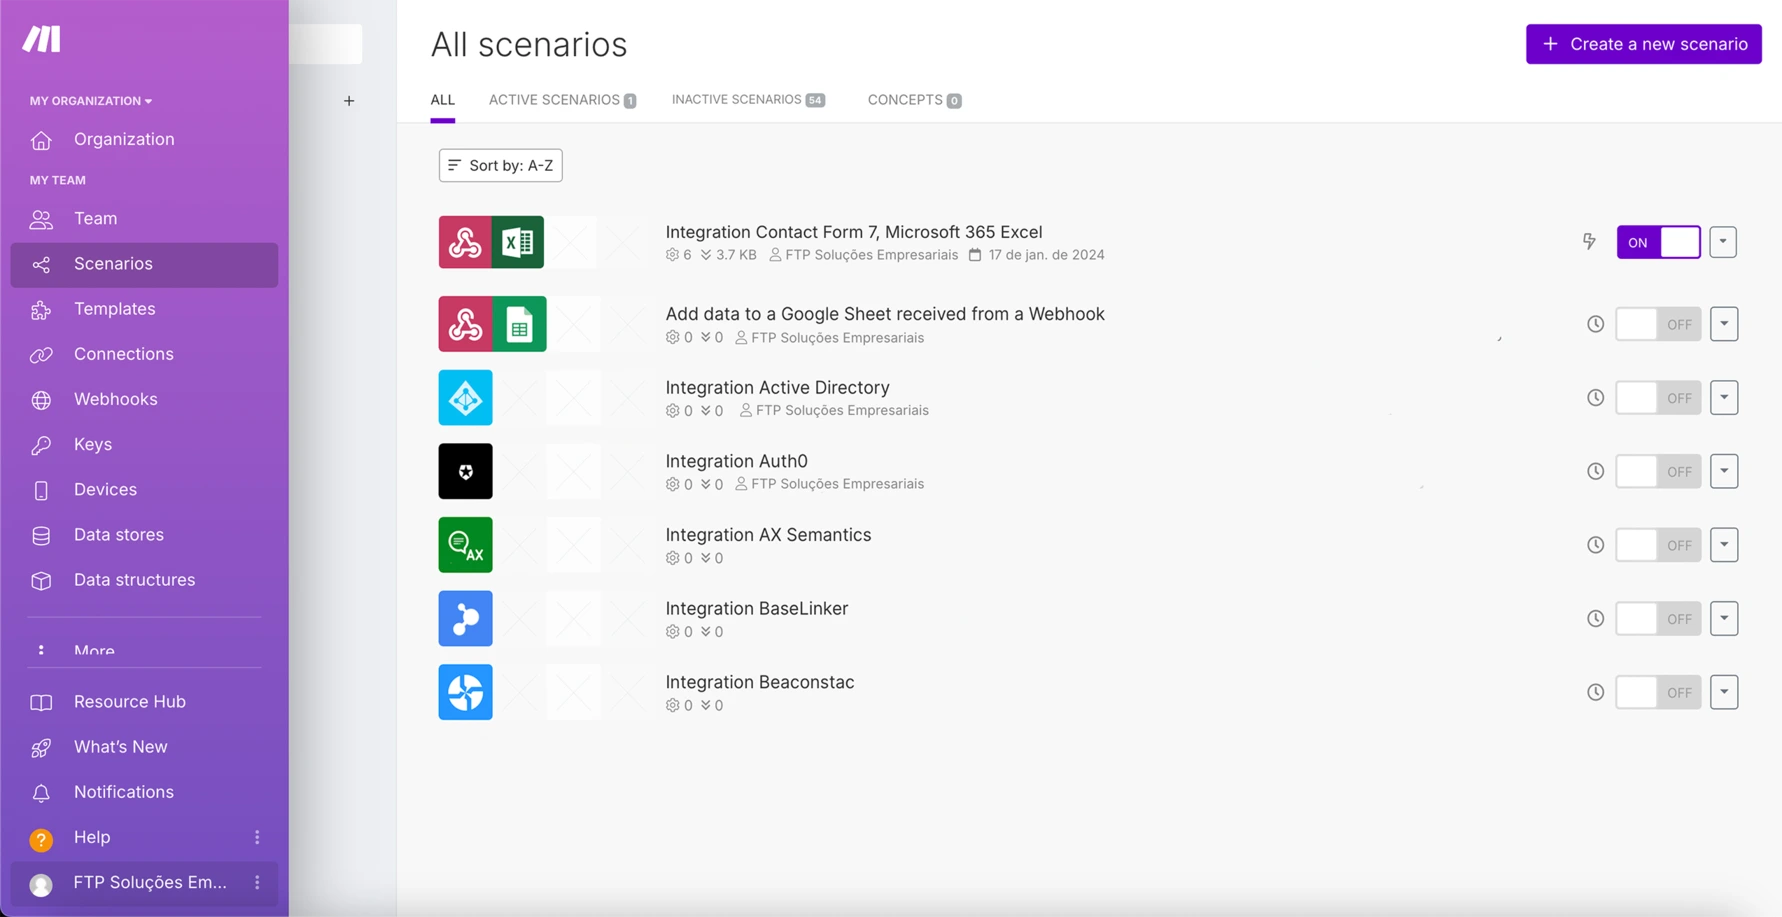The width and height of the screenshot is (1782, 917).
Task: Click Create a new scenario button
Action: [x=1643, y=44]
